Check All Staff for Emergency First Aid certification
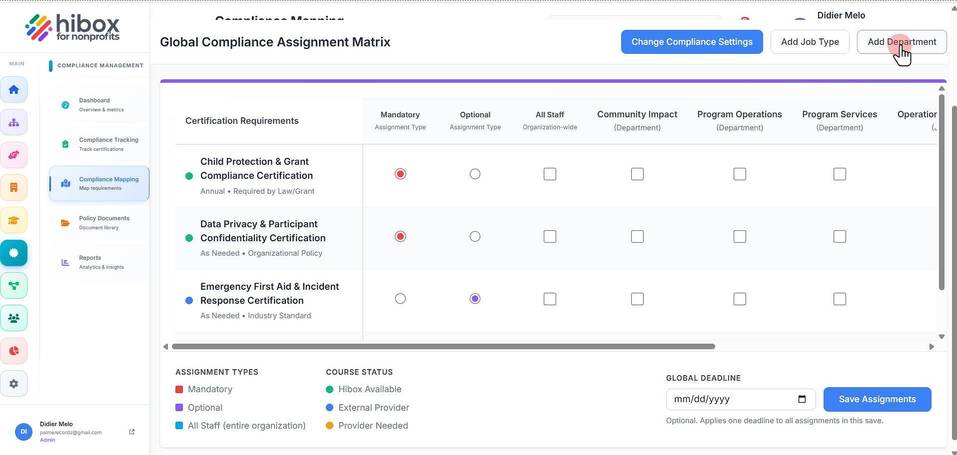 [x=550, y=299]
